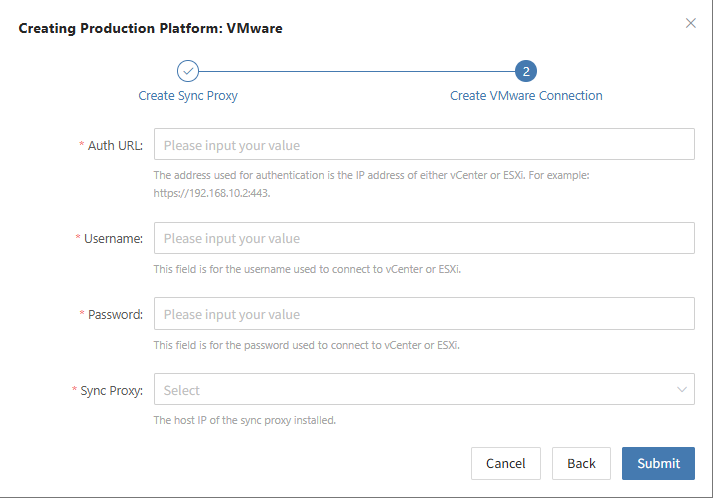Screen dimensions: 713x498
Task: Click the Auth URL field label
Action: point(115,146)
